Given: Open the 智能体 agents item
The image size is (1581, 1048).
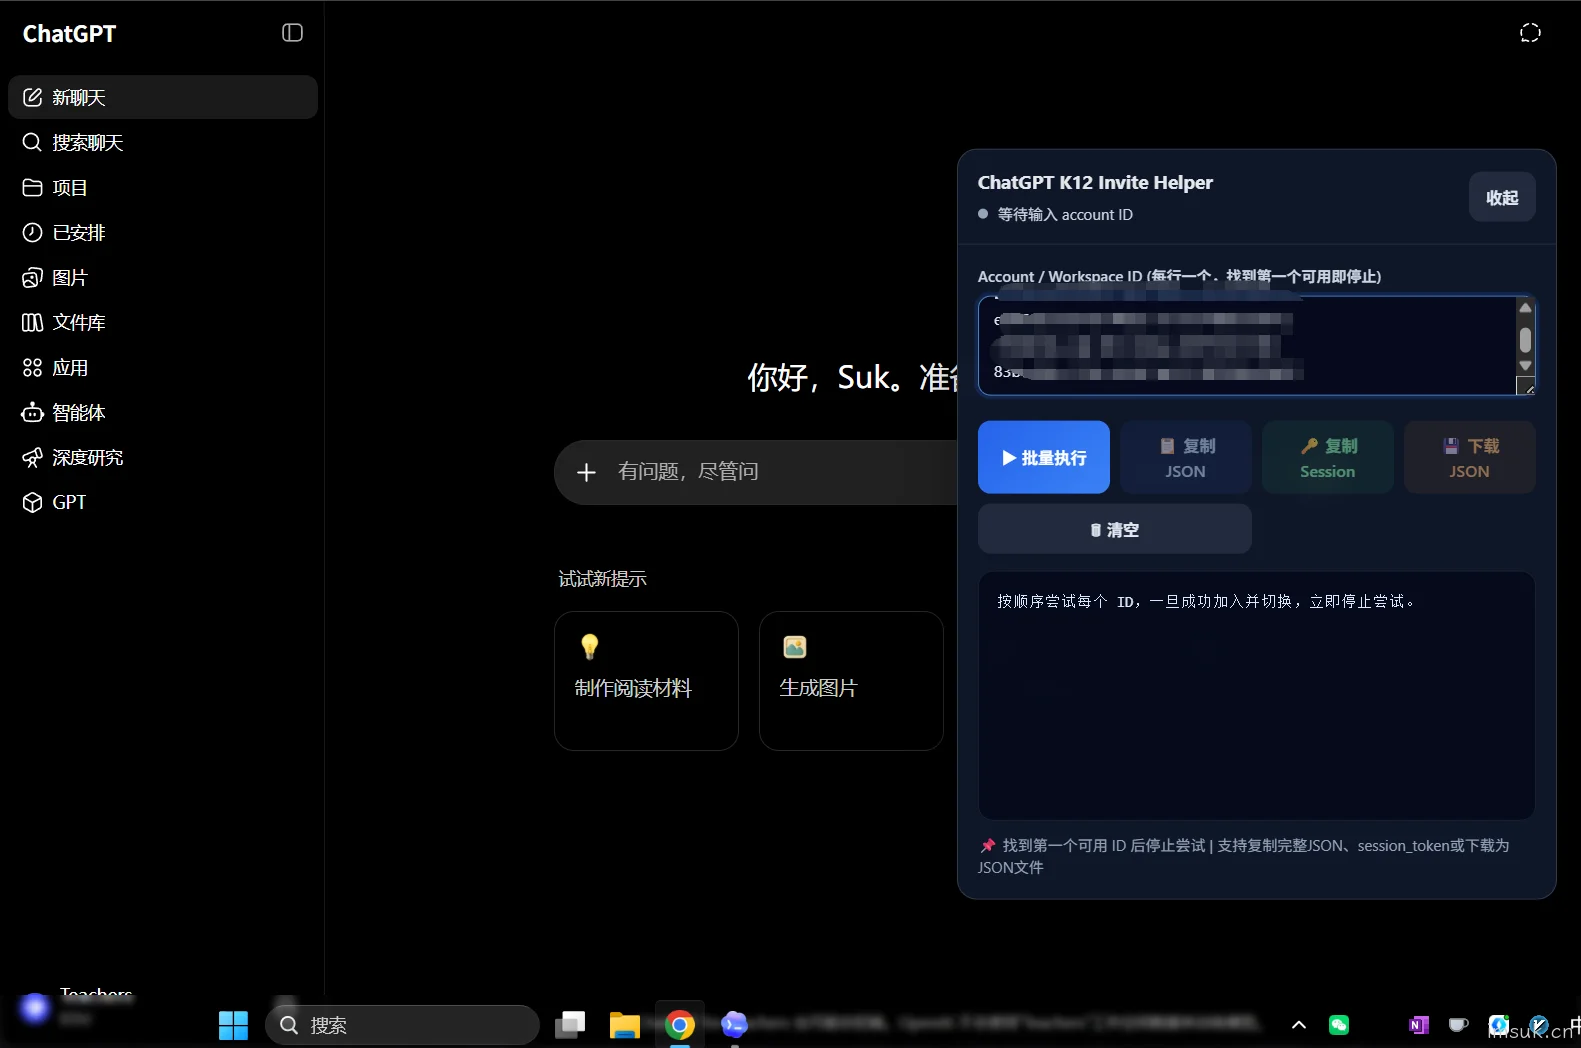Looking at the screenshot, I should [163, 412].
